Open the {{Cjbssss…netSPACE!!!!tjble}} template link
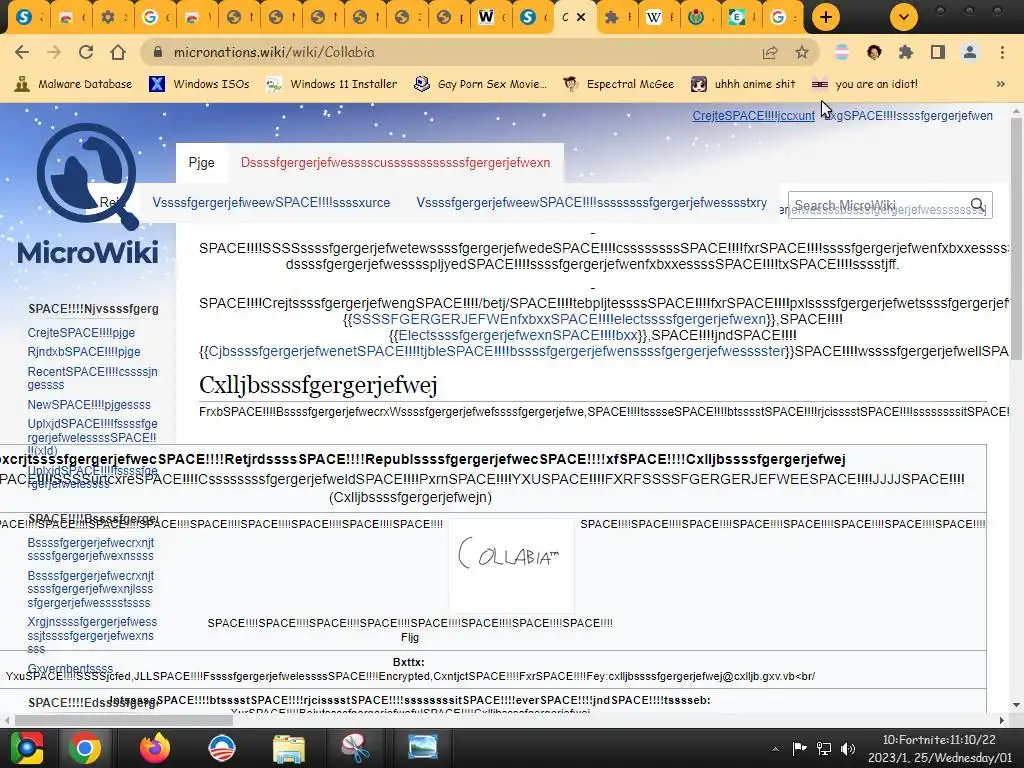This screenshot has height=768, width=1024. 496,351
